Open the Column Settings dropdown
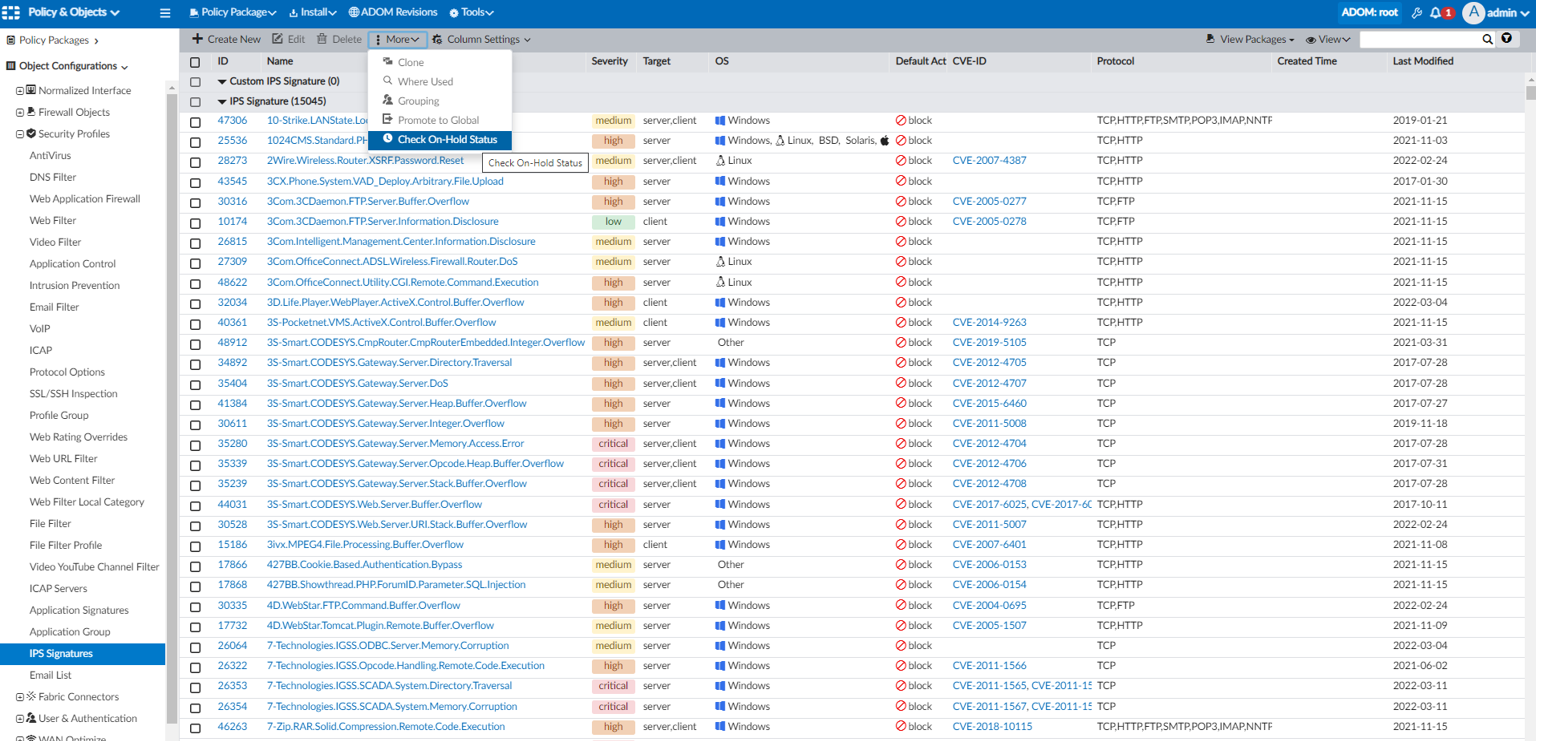Screen dimensions: 1546x741 click(x=482, y=40)
